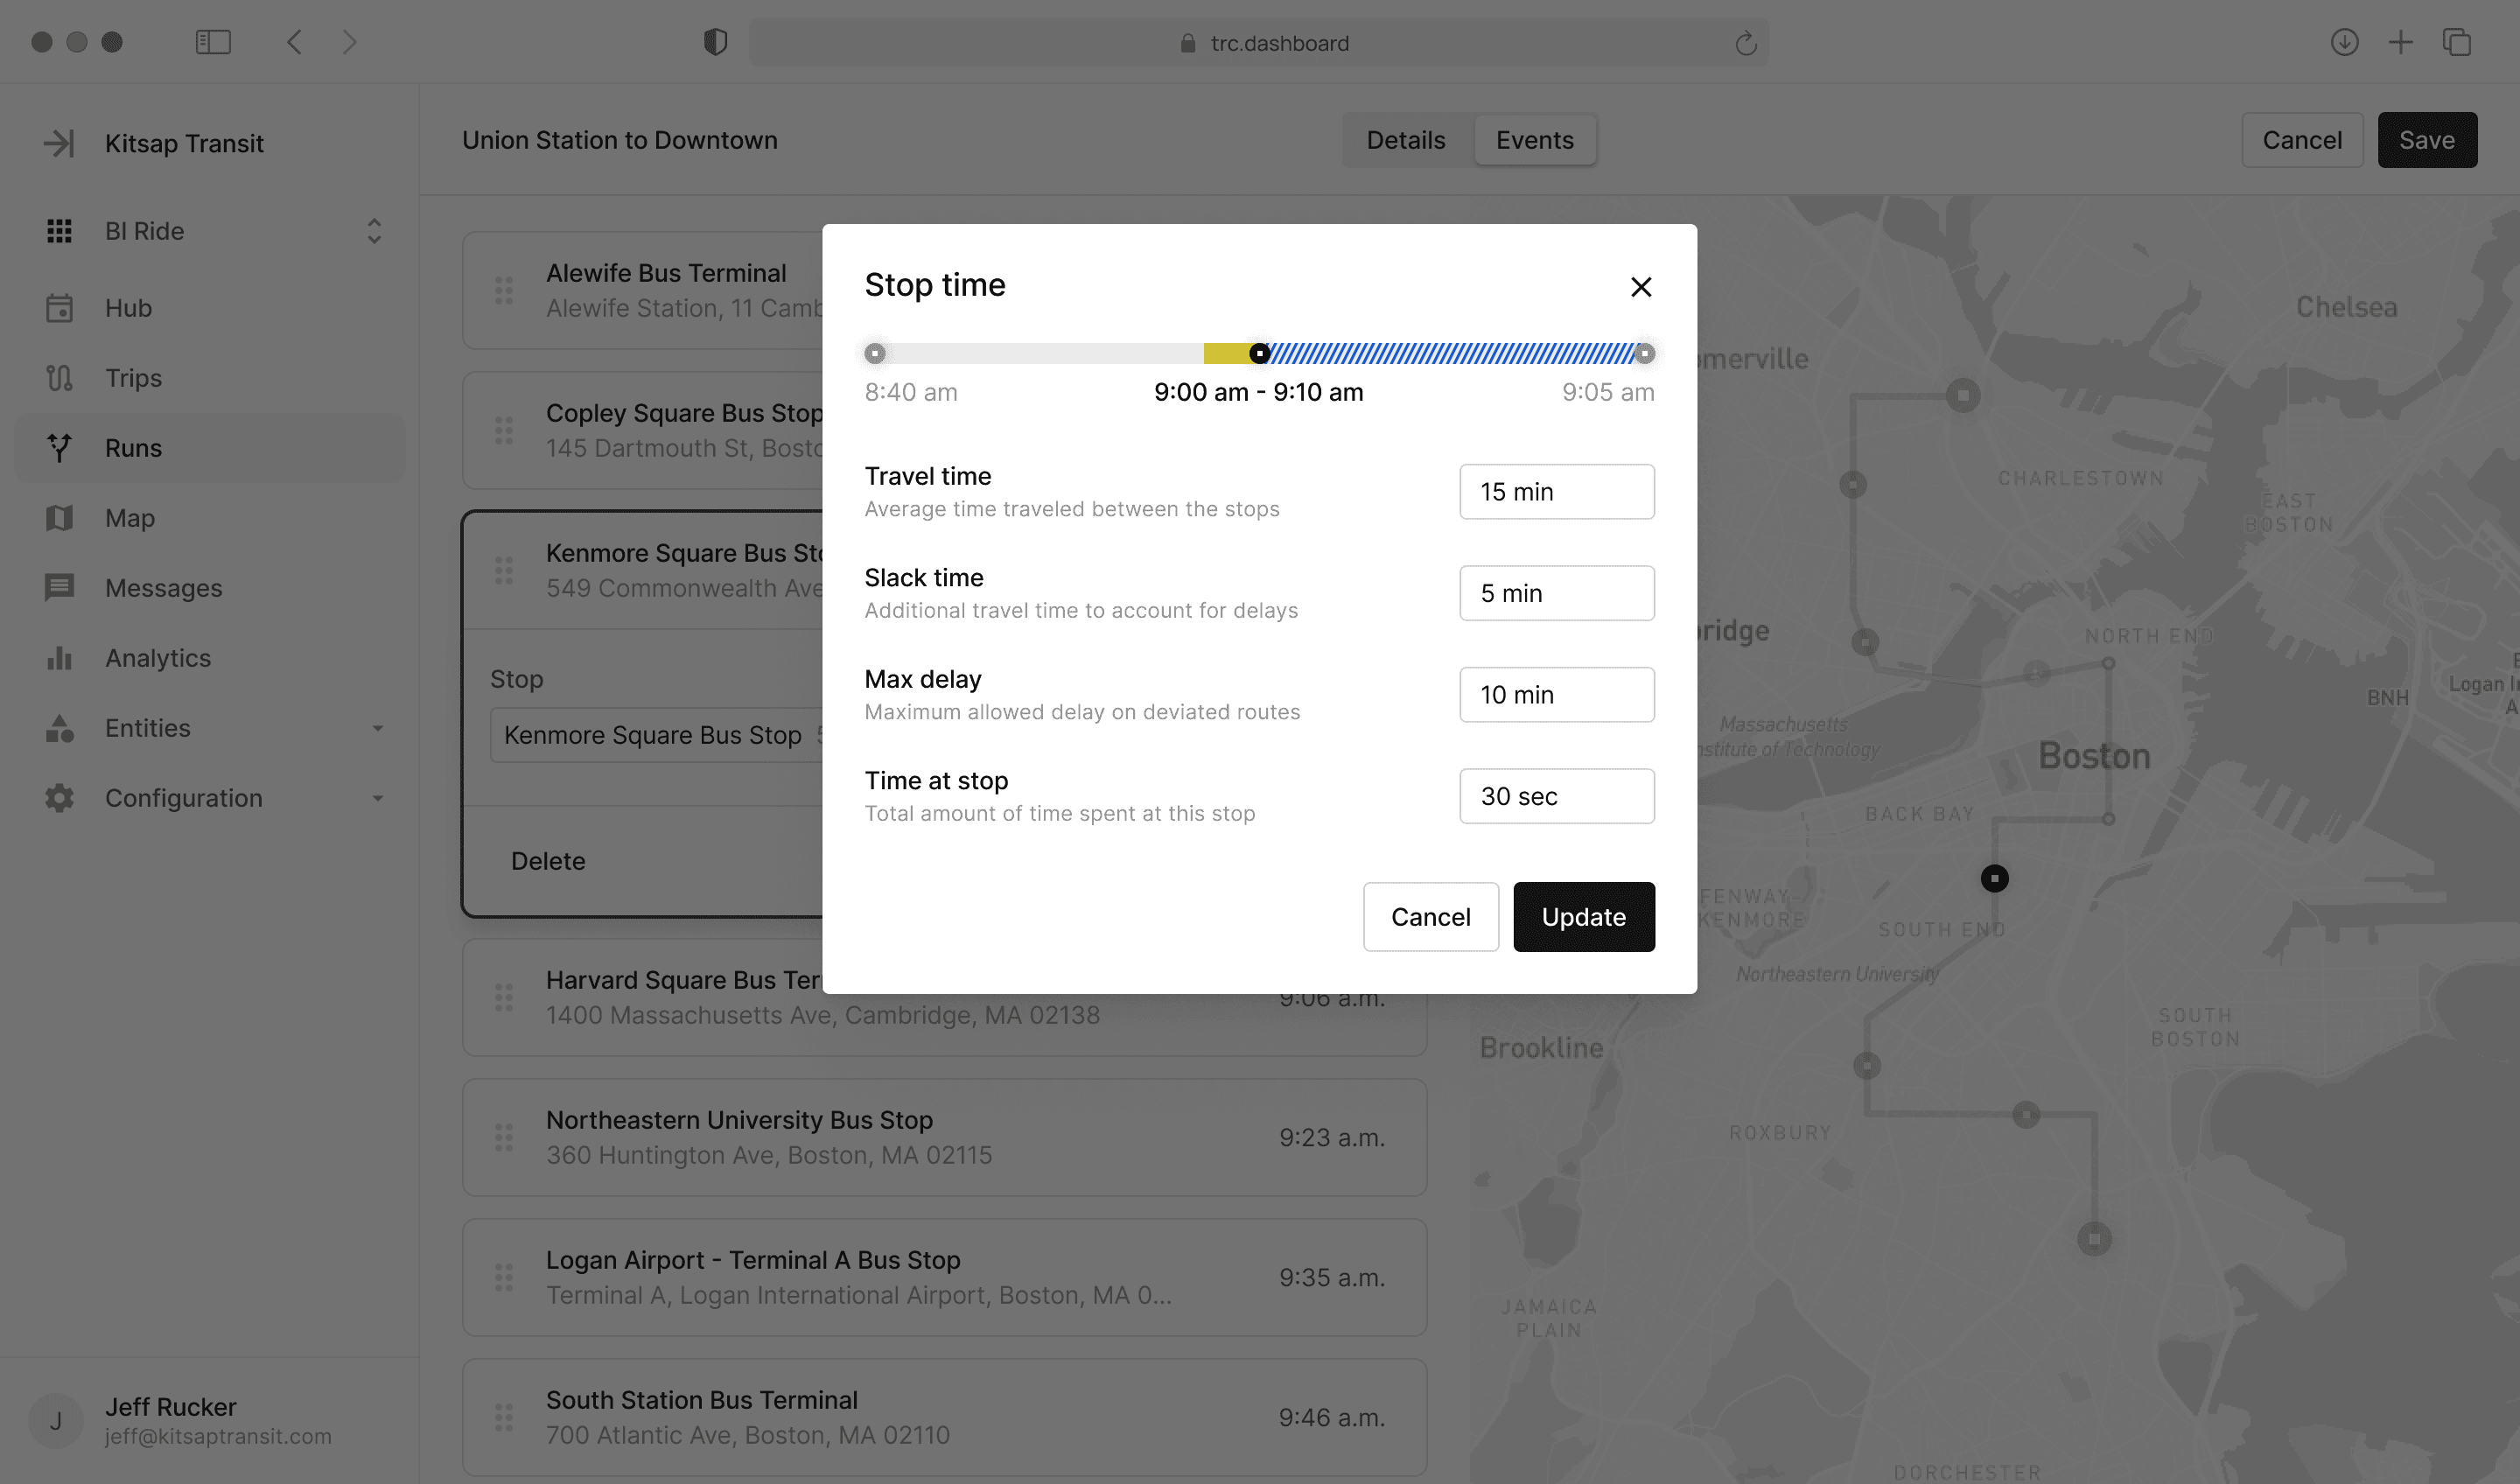
Task: Select the Northeastern University Bus Stop row
Action: point(944,1137)
